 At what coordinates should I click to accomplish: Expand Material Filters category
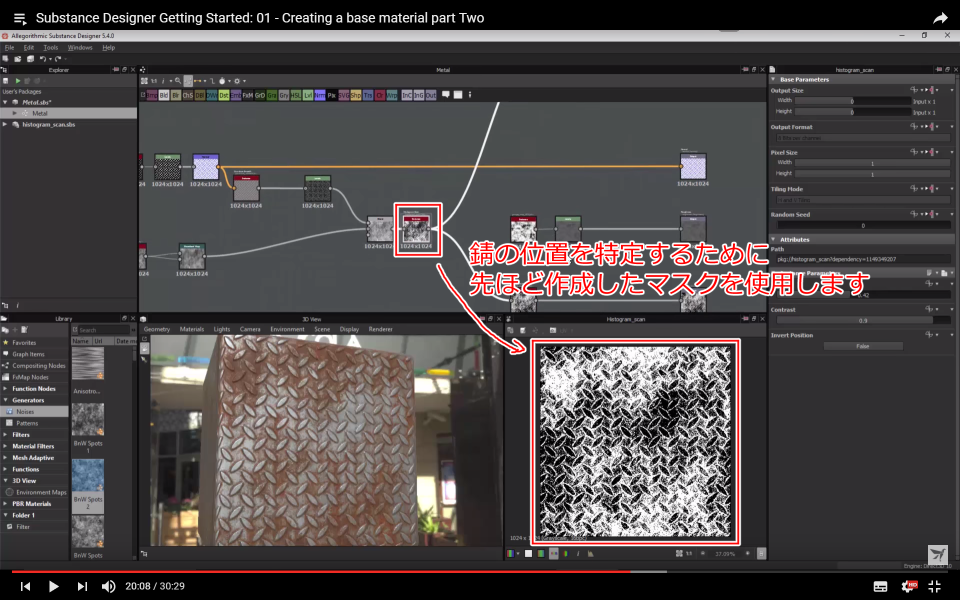click(6, 446)
